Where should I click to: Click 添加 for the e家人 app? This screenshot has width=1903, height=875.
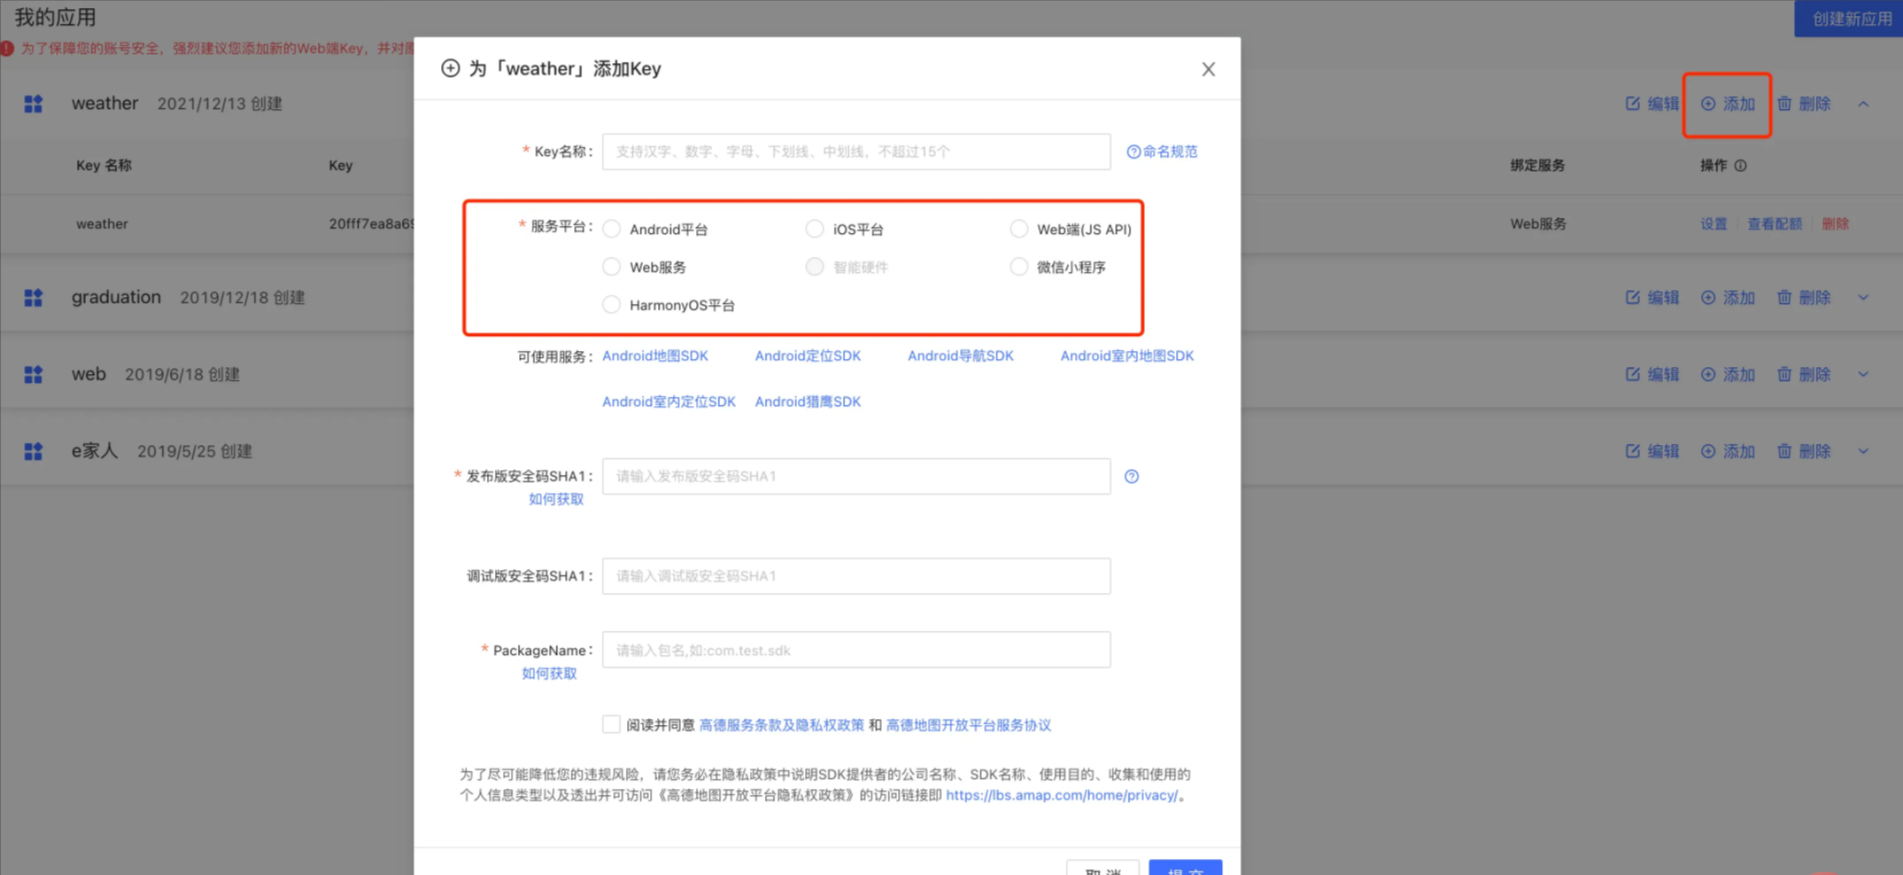[1728, 451]
